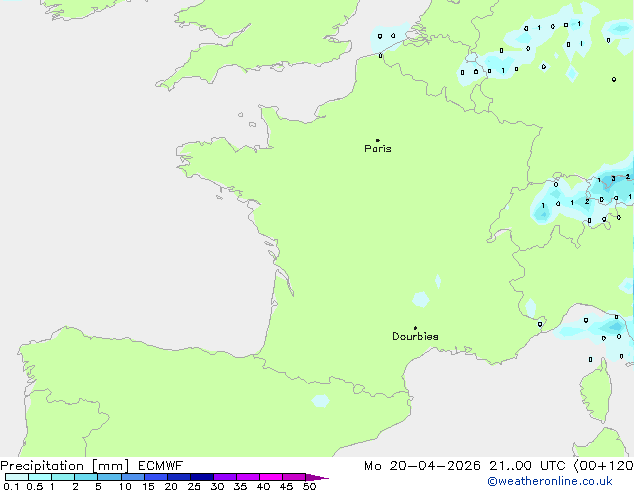Select the Paris location dot marker

pyautogui.click(x=378, y=140)
